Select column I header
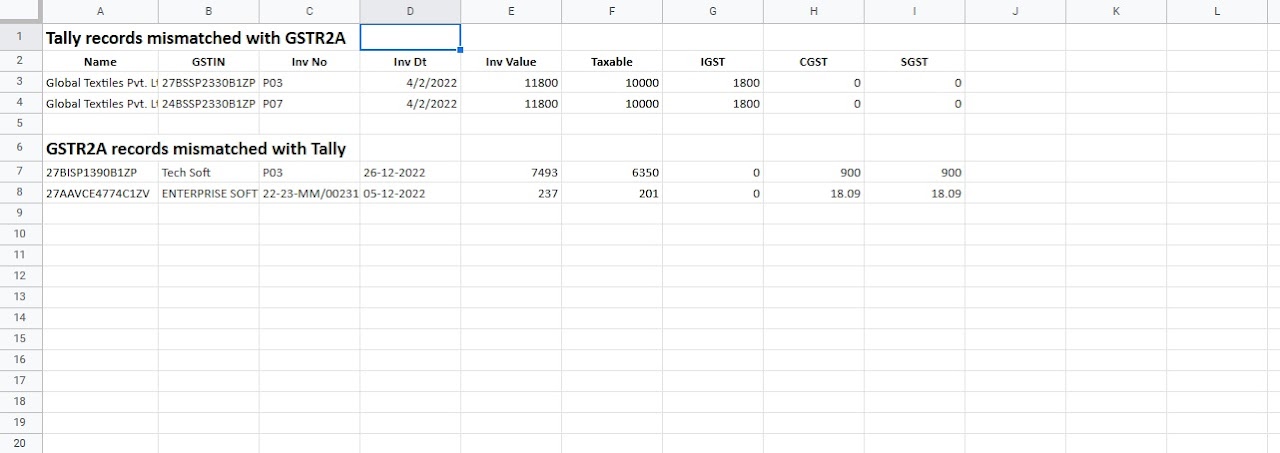This screenshot has height=453, width=1280. pos(914,11)
